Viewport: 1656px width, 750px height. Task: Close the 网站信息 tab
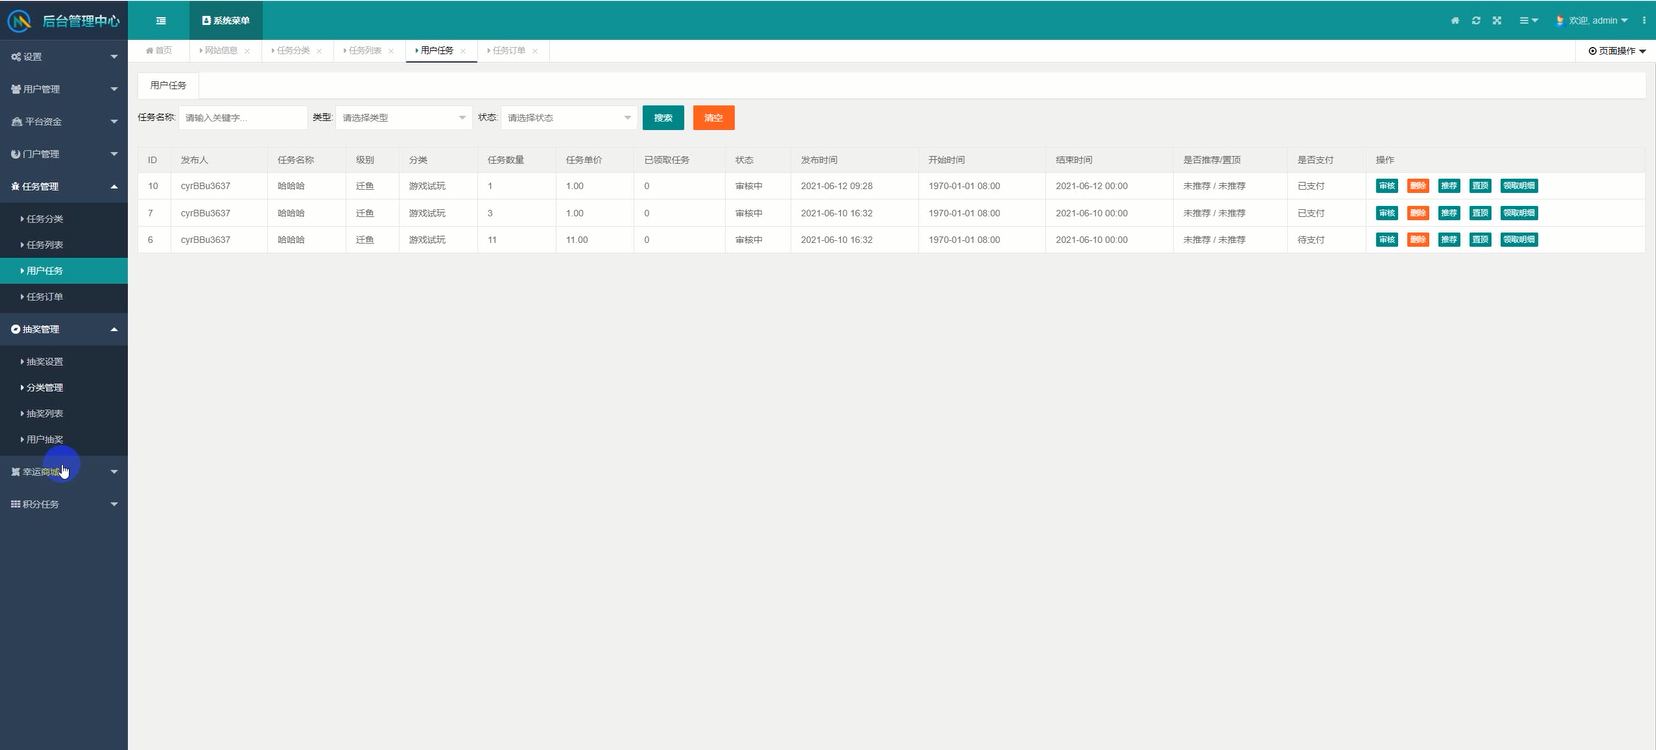point(247,51)
